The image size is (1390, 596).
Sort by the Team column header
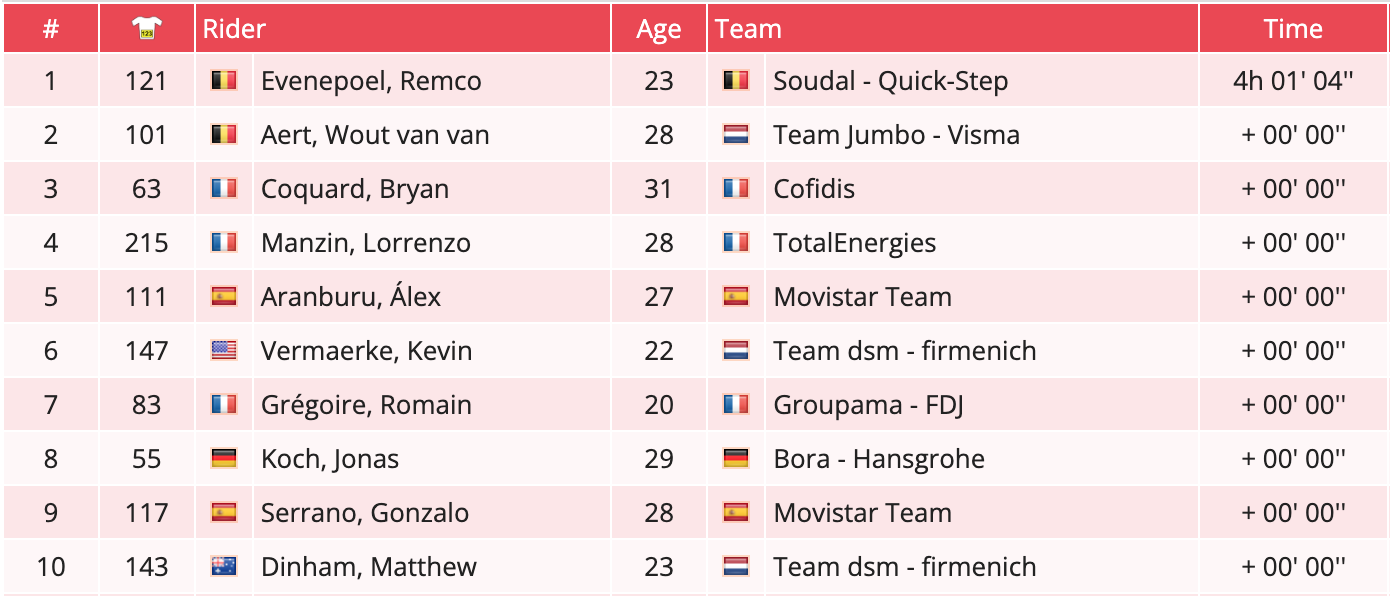point(748,29)
